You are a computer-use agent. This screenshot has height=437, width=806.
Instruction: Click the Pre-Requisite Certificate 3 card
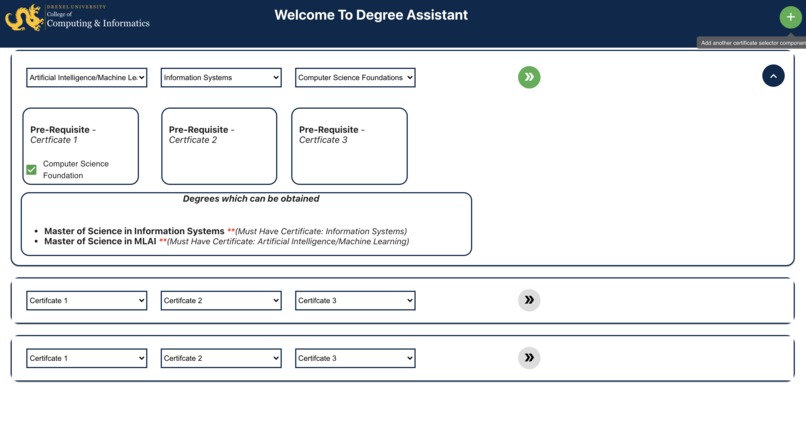(350, 146)
